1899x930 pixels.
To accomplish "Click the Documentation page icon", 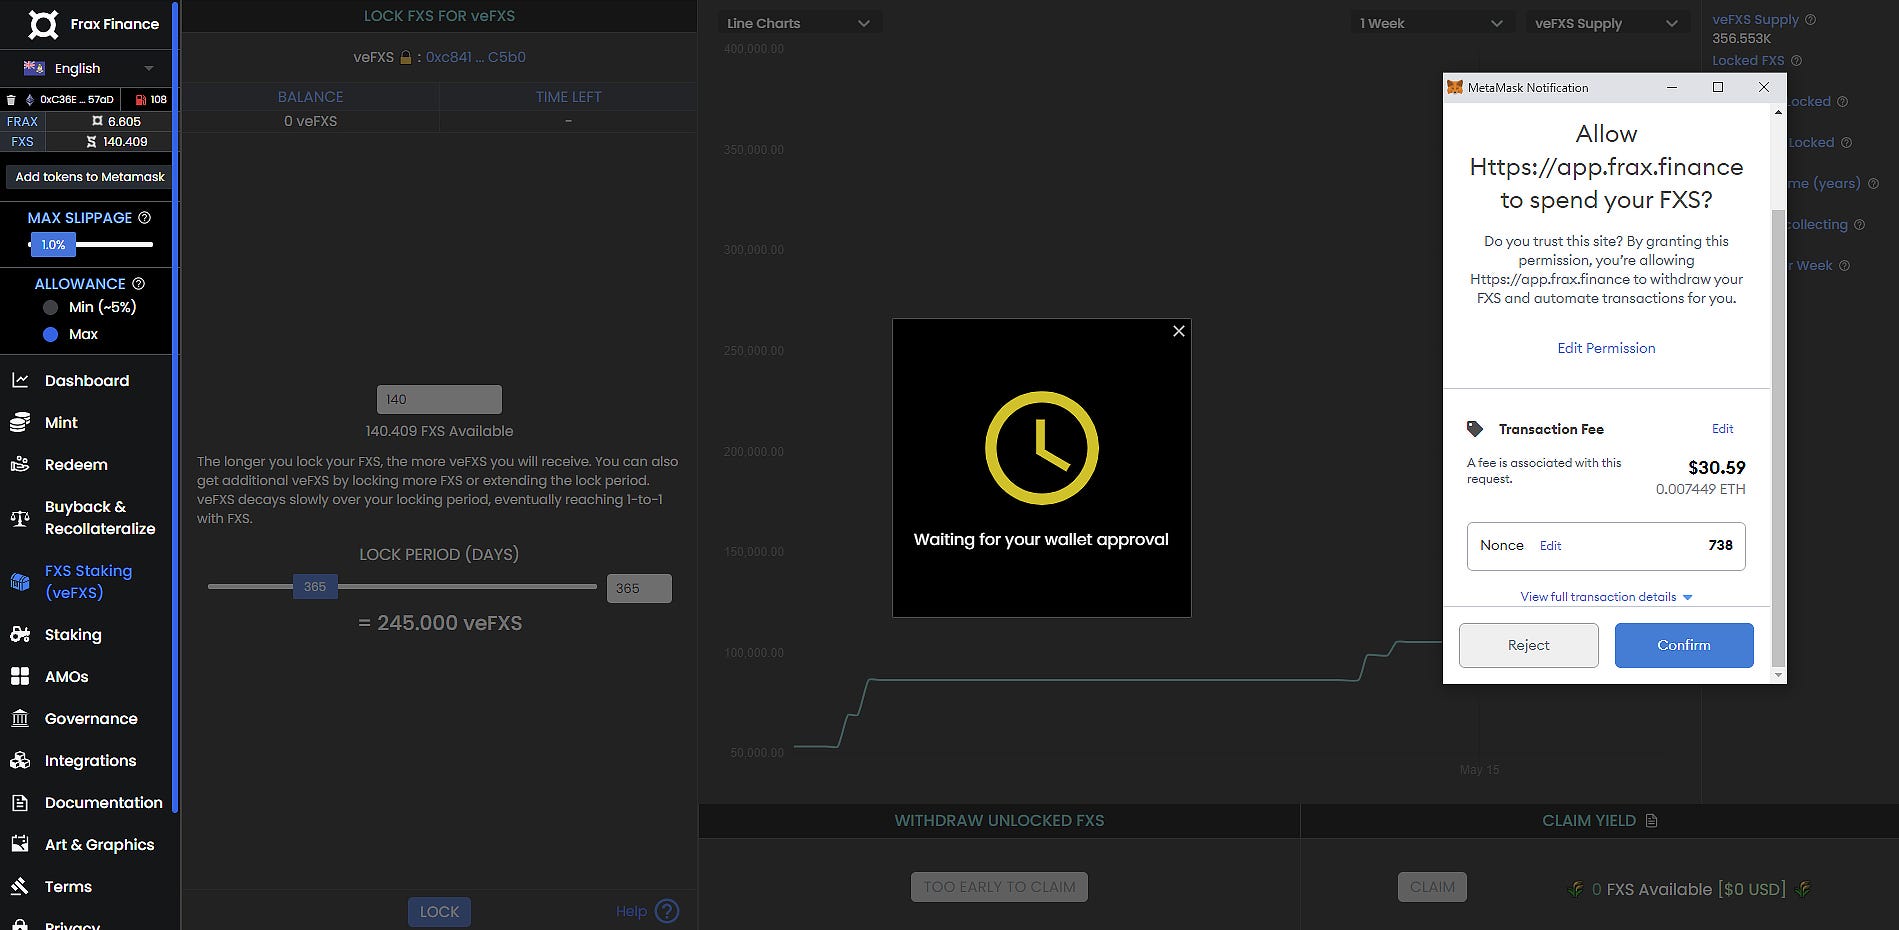I will tap(20, 802).
